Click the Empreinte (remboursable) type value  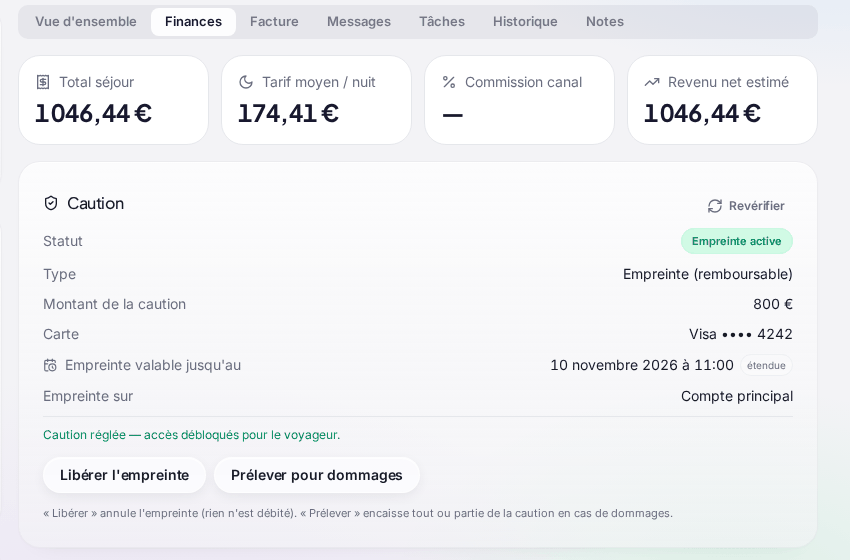click(x=707, y=274)
